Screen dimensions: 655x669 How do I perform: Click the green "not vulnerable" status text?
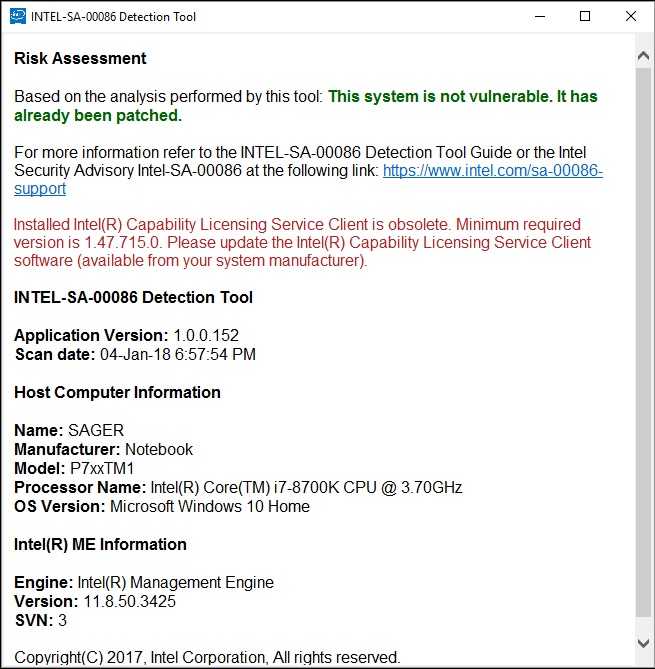pyautogui.click(x=462, y=97)
